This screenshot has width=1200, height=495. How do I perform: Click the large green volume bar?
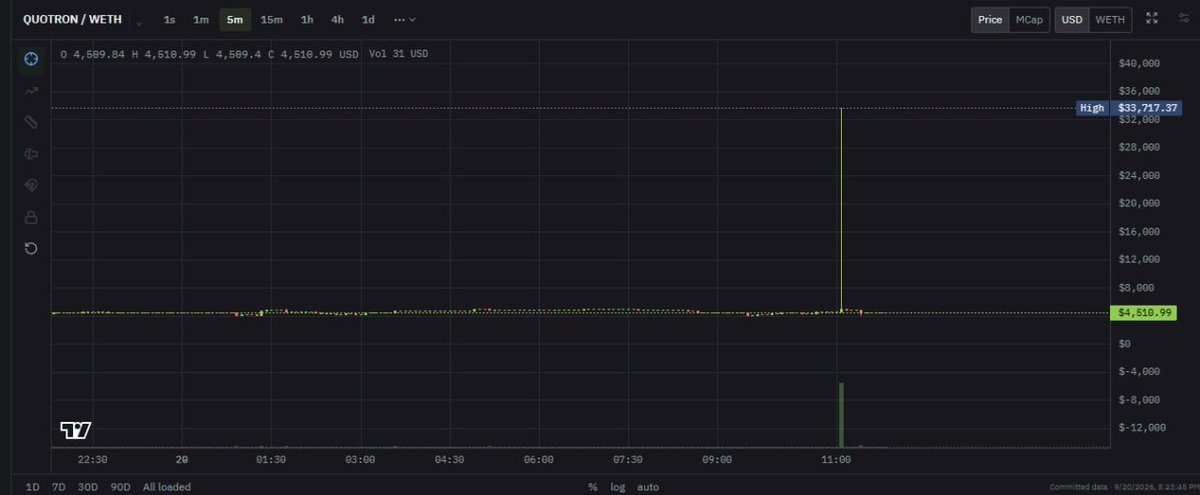coord(842,415)
